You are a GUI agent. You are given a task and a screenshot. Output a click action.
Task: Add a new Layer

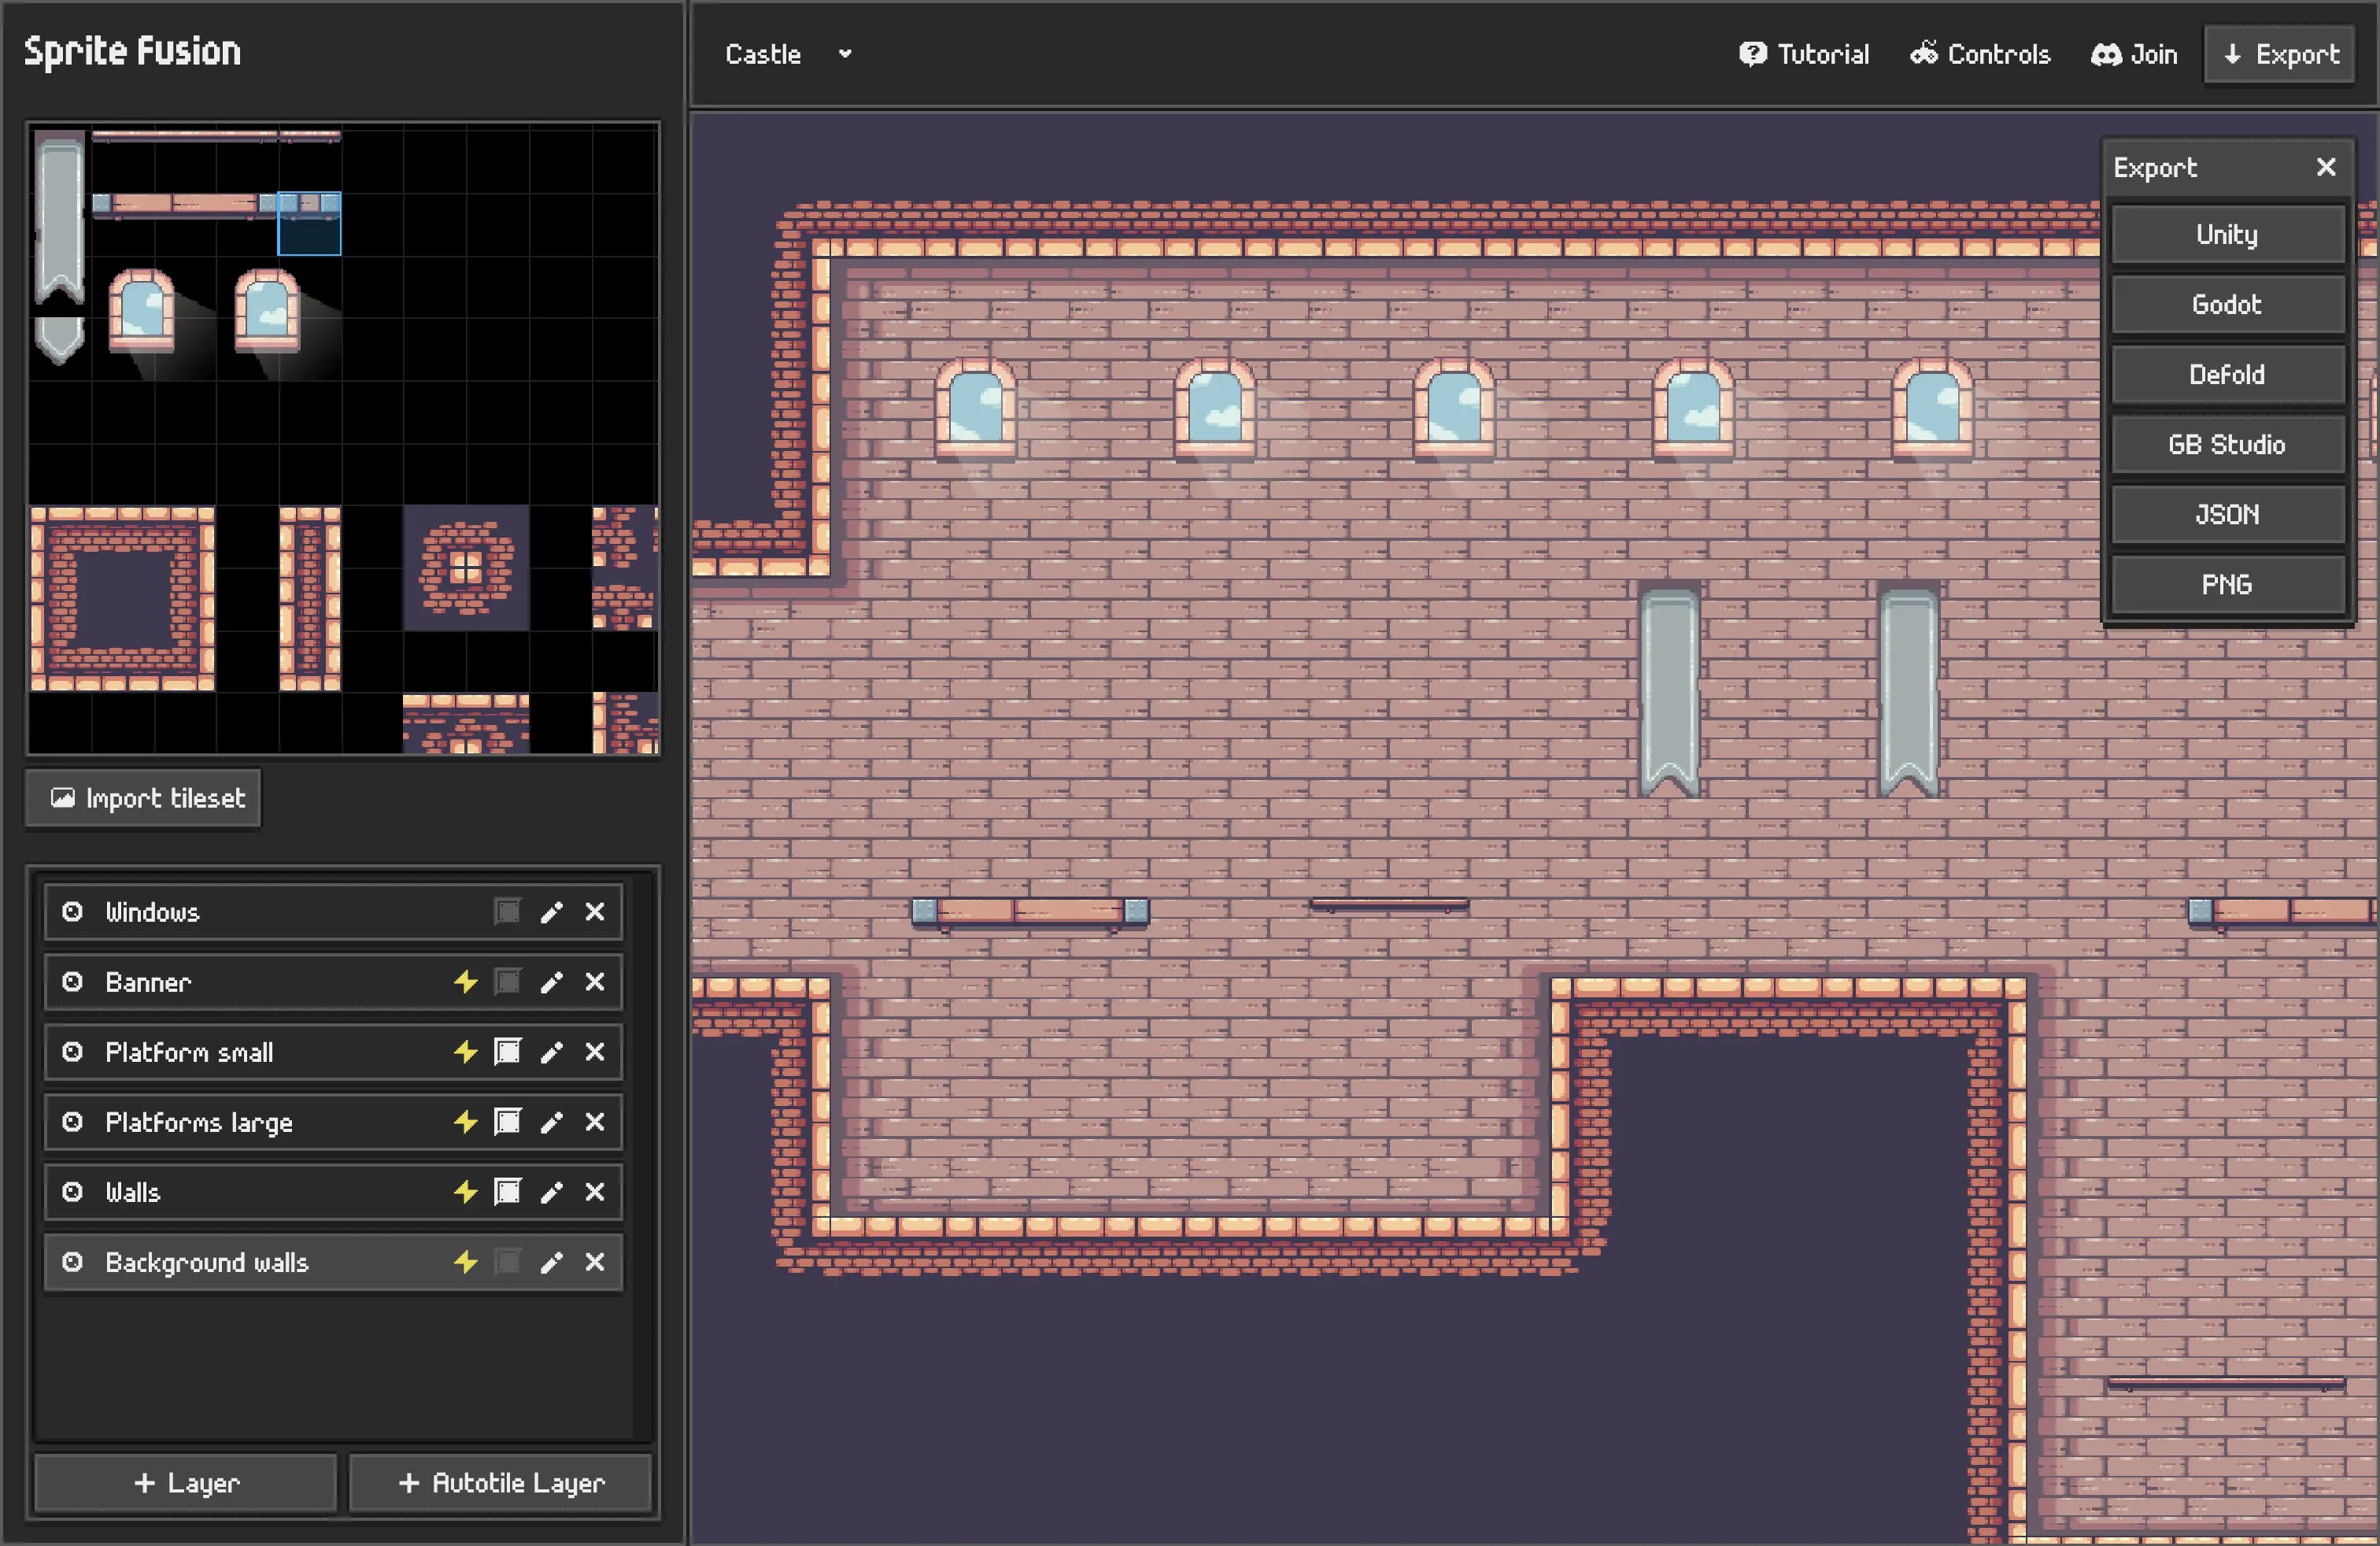tap(186, 1482)
